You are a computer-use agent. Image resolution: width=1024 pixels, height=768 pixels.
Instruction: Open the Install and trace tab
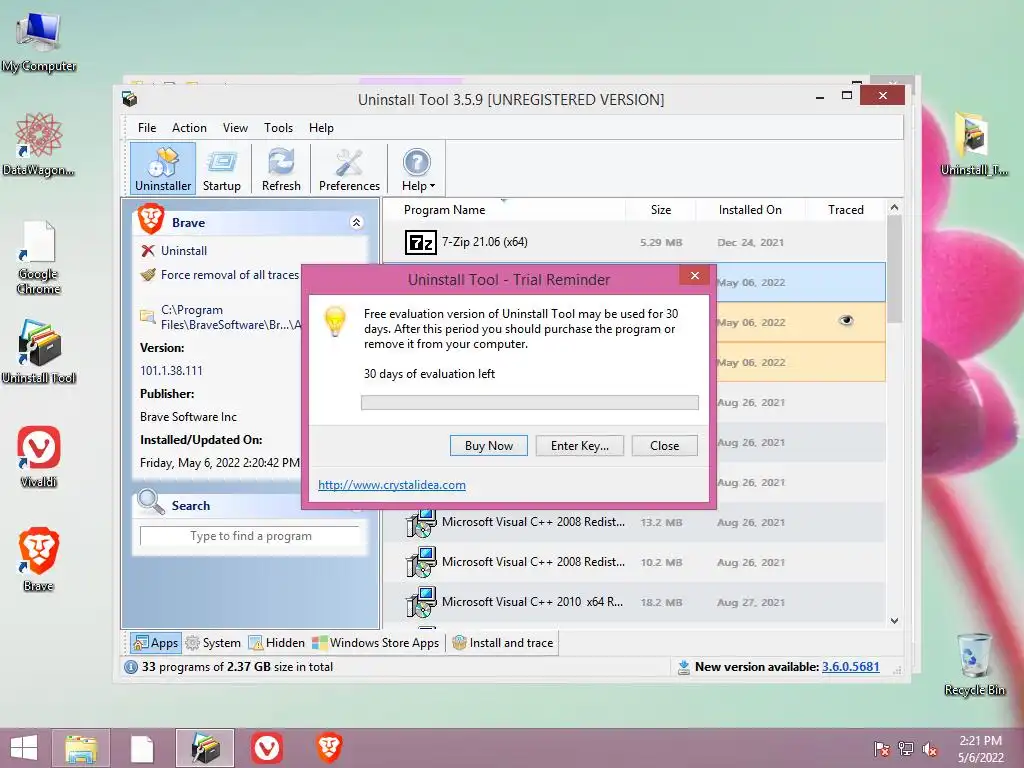click(x=503, y=643)
